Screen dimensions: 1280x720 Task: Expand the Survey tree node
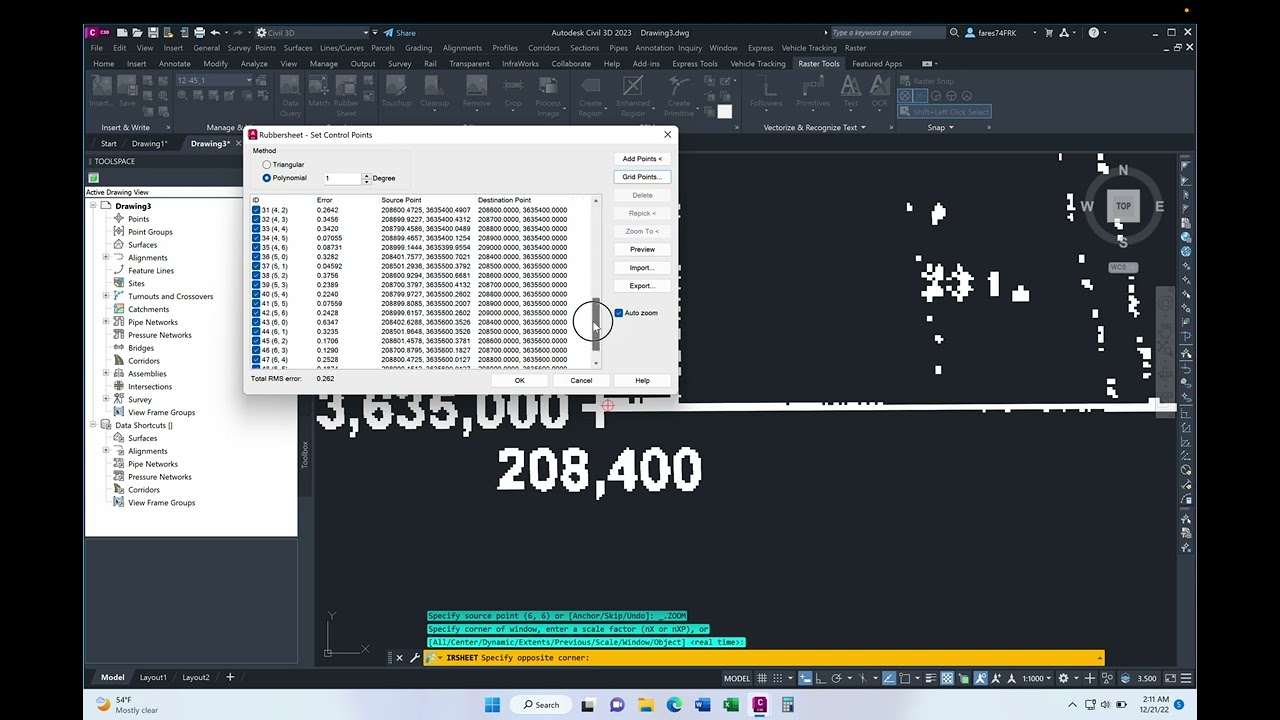point(106,399)
